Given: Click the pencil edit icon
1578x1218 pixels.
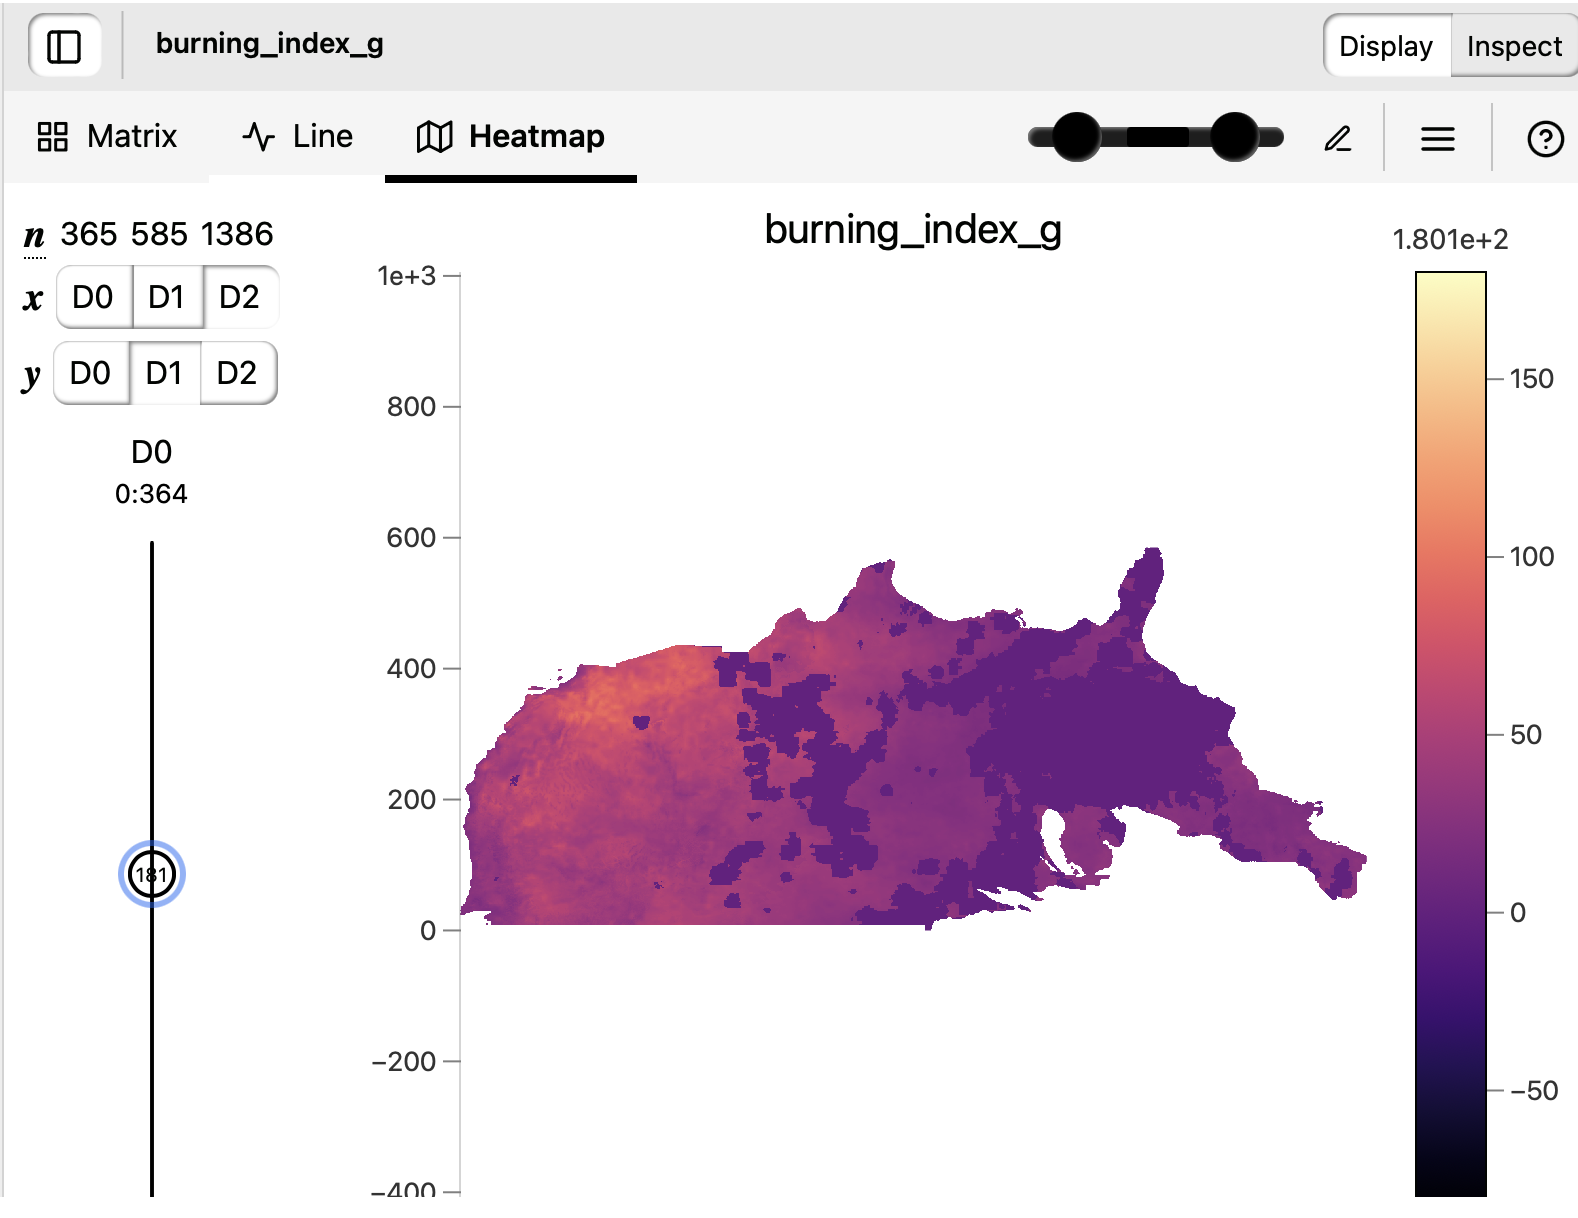Looking at the screenshot, I should click(1338, 138).
